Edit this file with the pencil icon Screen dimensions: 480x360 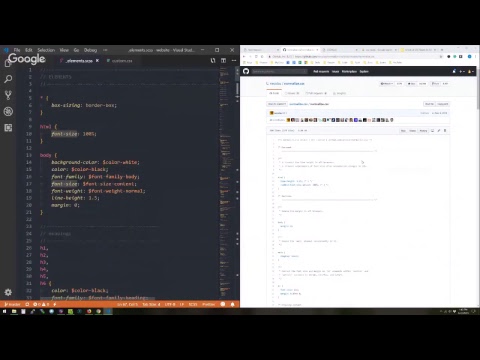click(439, 131)
